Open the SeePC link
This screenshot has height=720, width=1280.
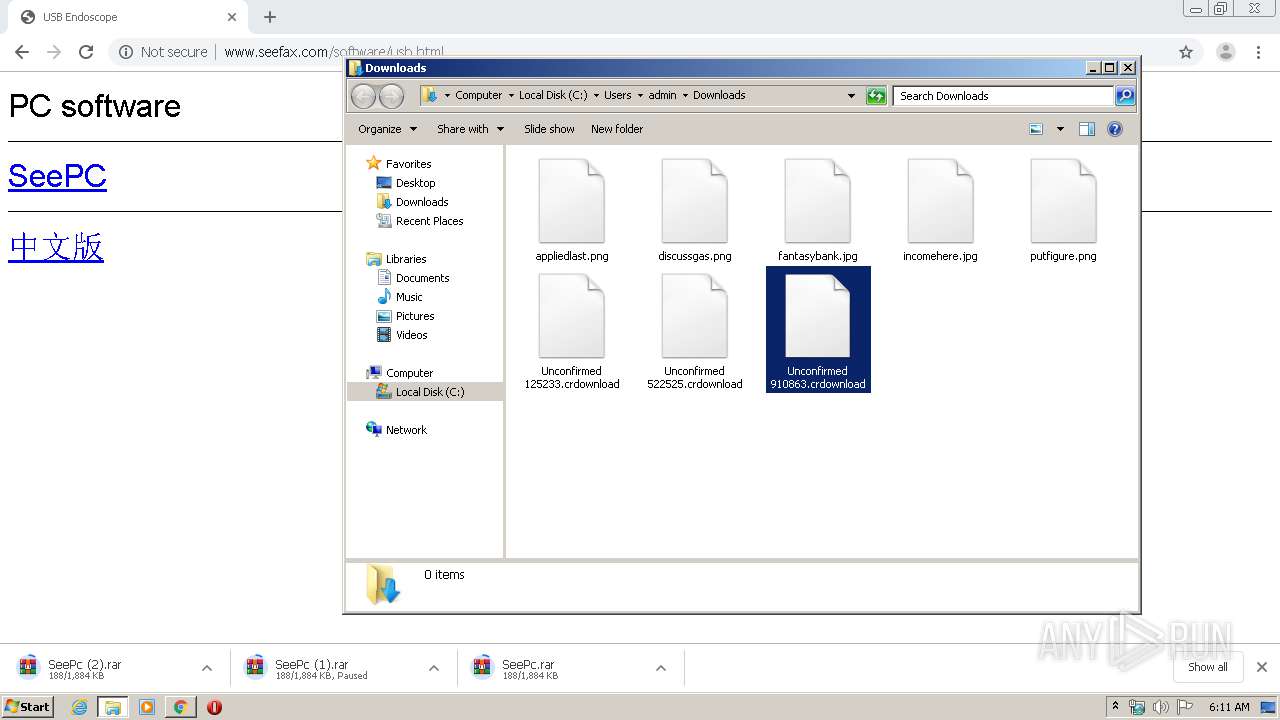pyautogui.click(x=57, y=176)
